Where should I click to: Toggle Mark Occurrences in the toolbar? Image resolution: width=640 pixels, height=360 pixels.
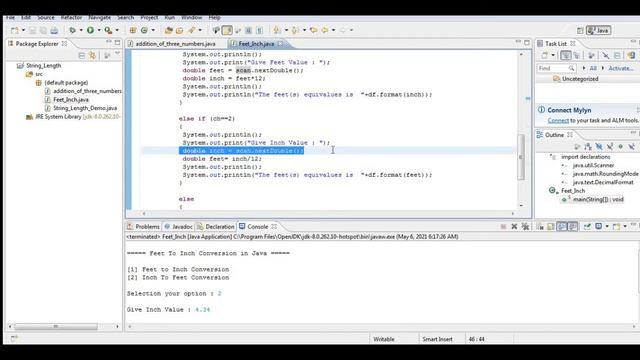point(227,30)
